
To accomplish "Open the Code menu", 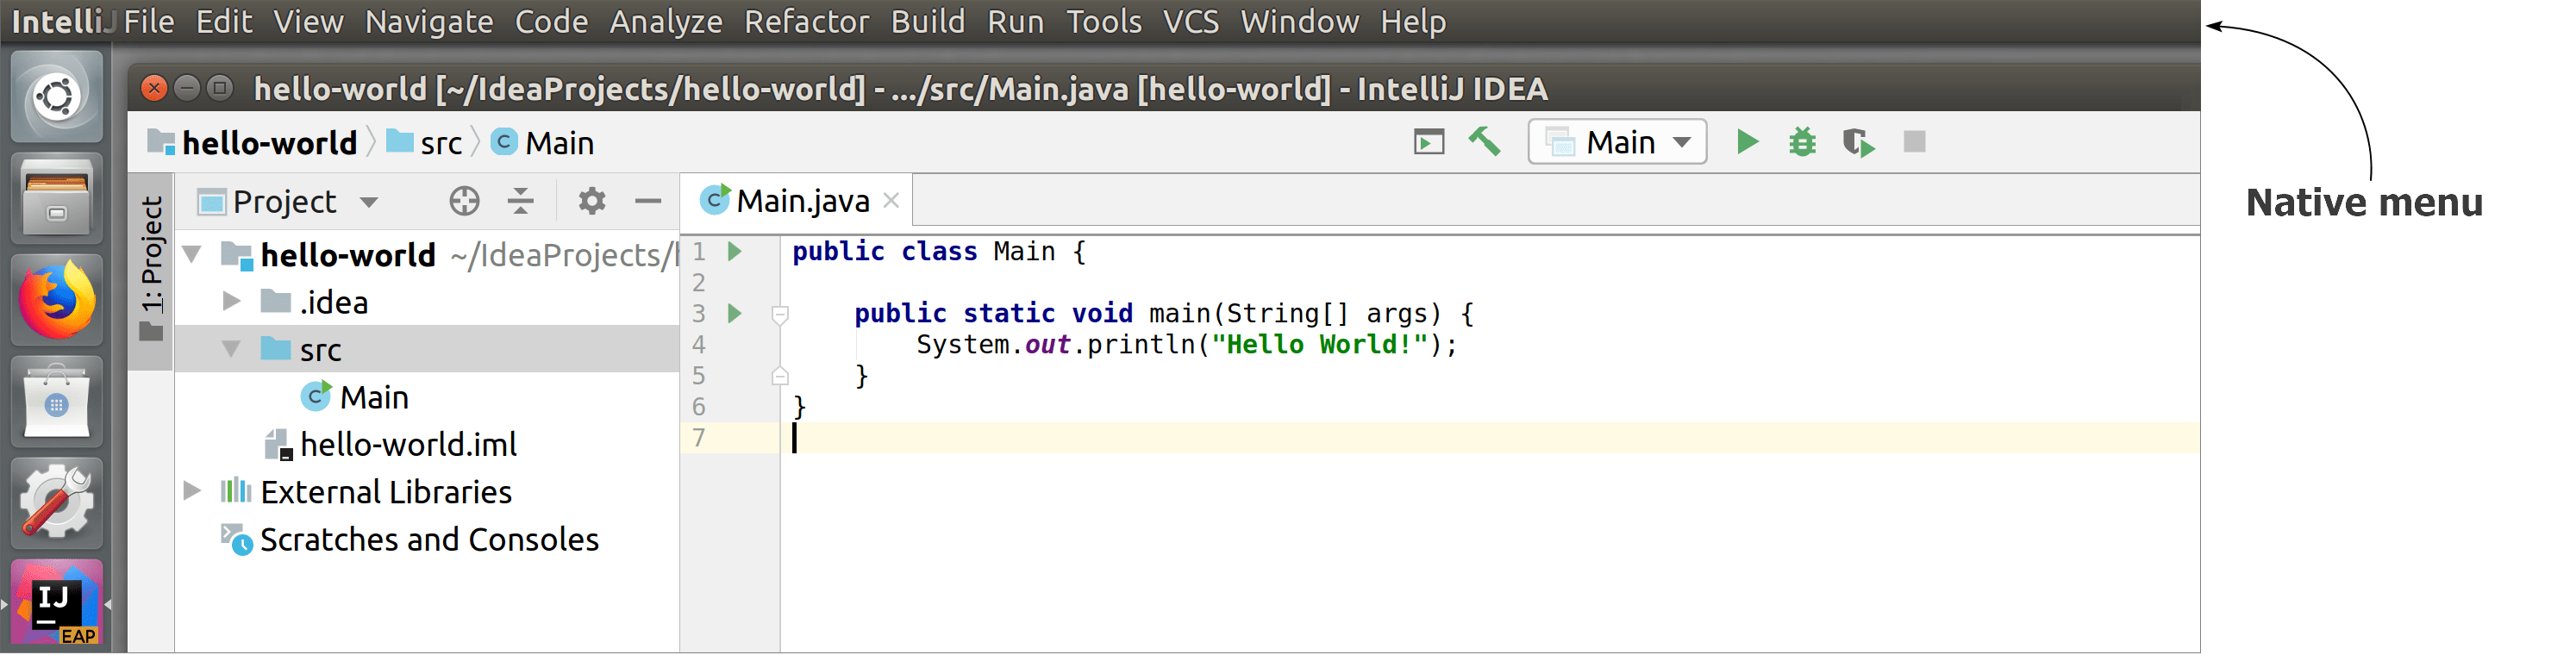I will click(551, 21).
